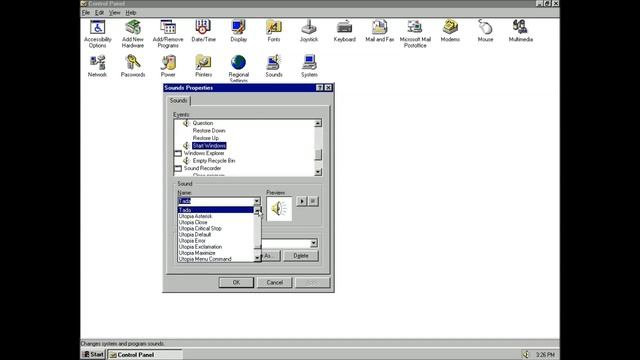
Task: Select the Windows Explorer events group
Action: [204, 153]
